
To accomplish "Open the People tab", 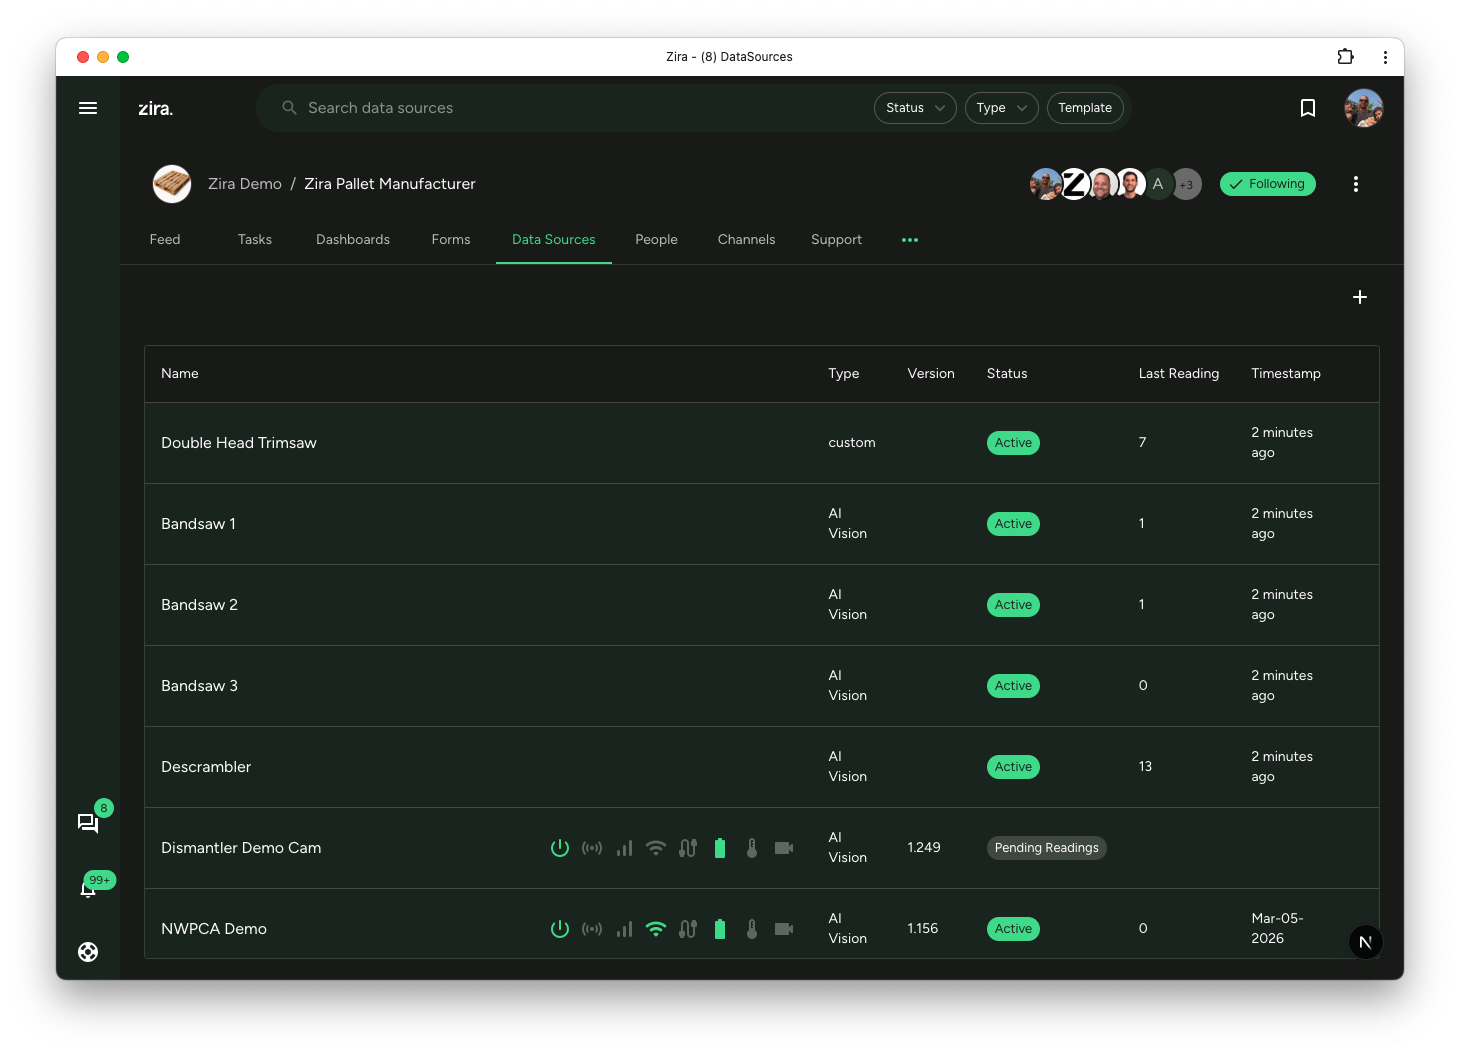I will [x=656, y=240].
